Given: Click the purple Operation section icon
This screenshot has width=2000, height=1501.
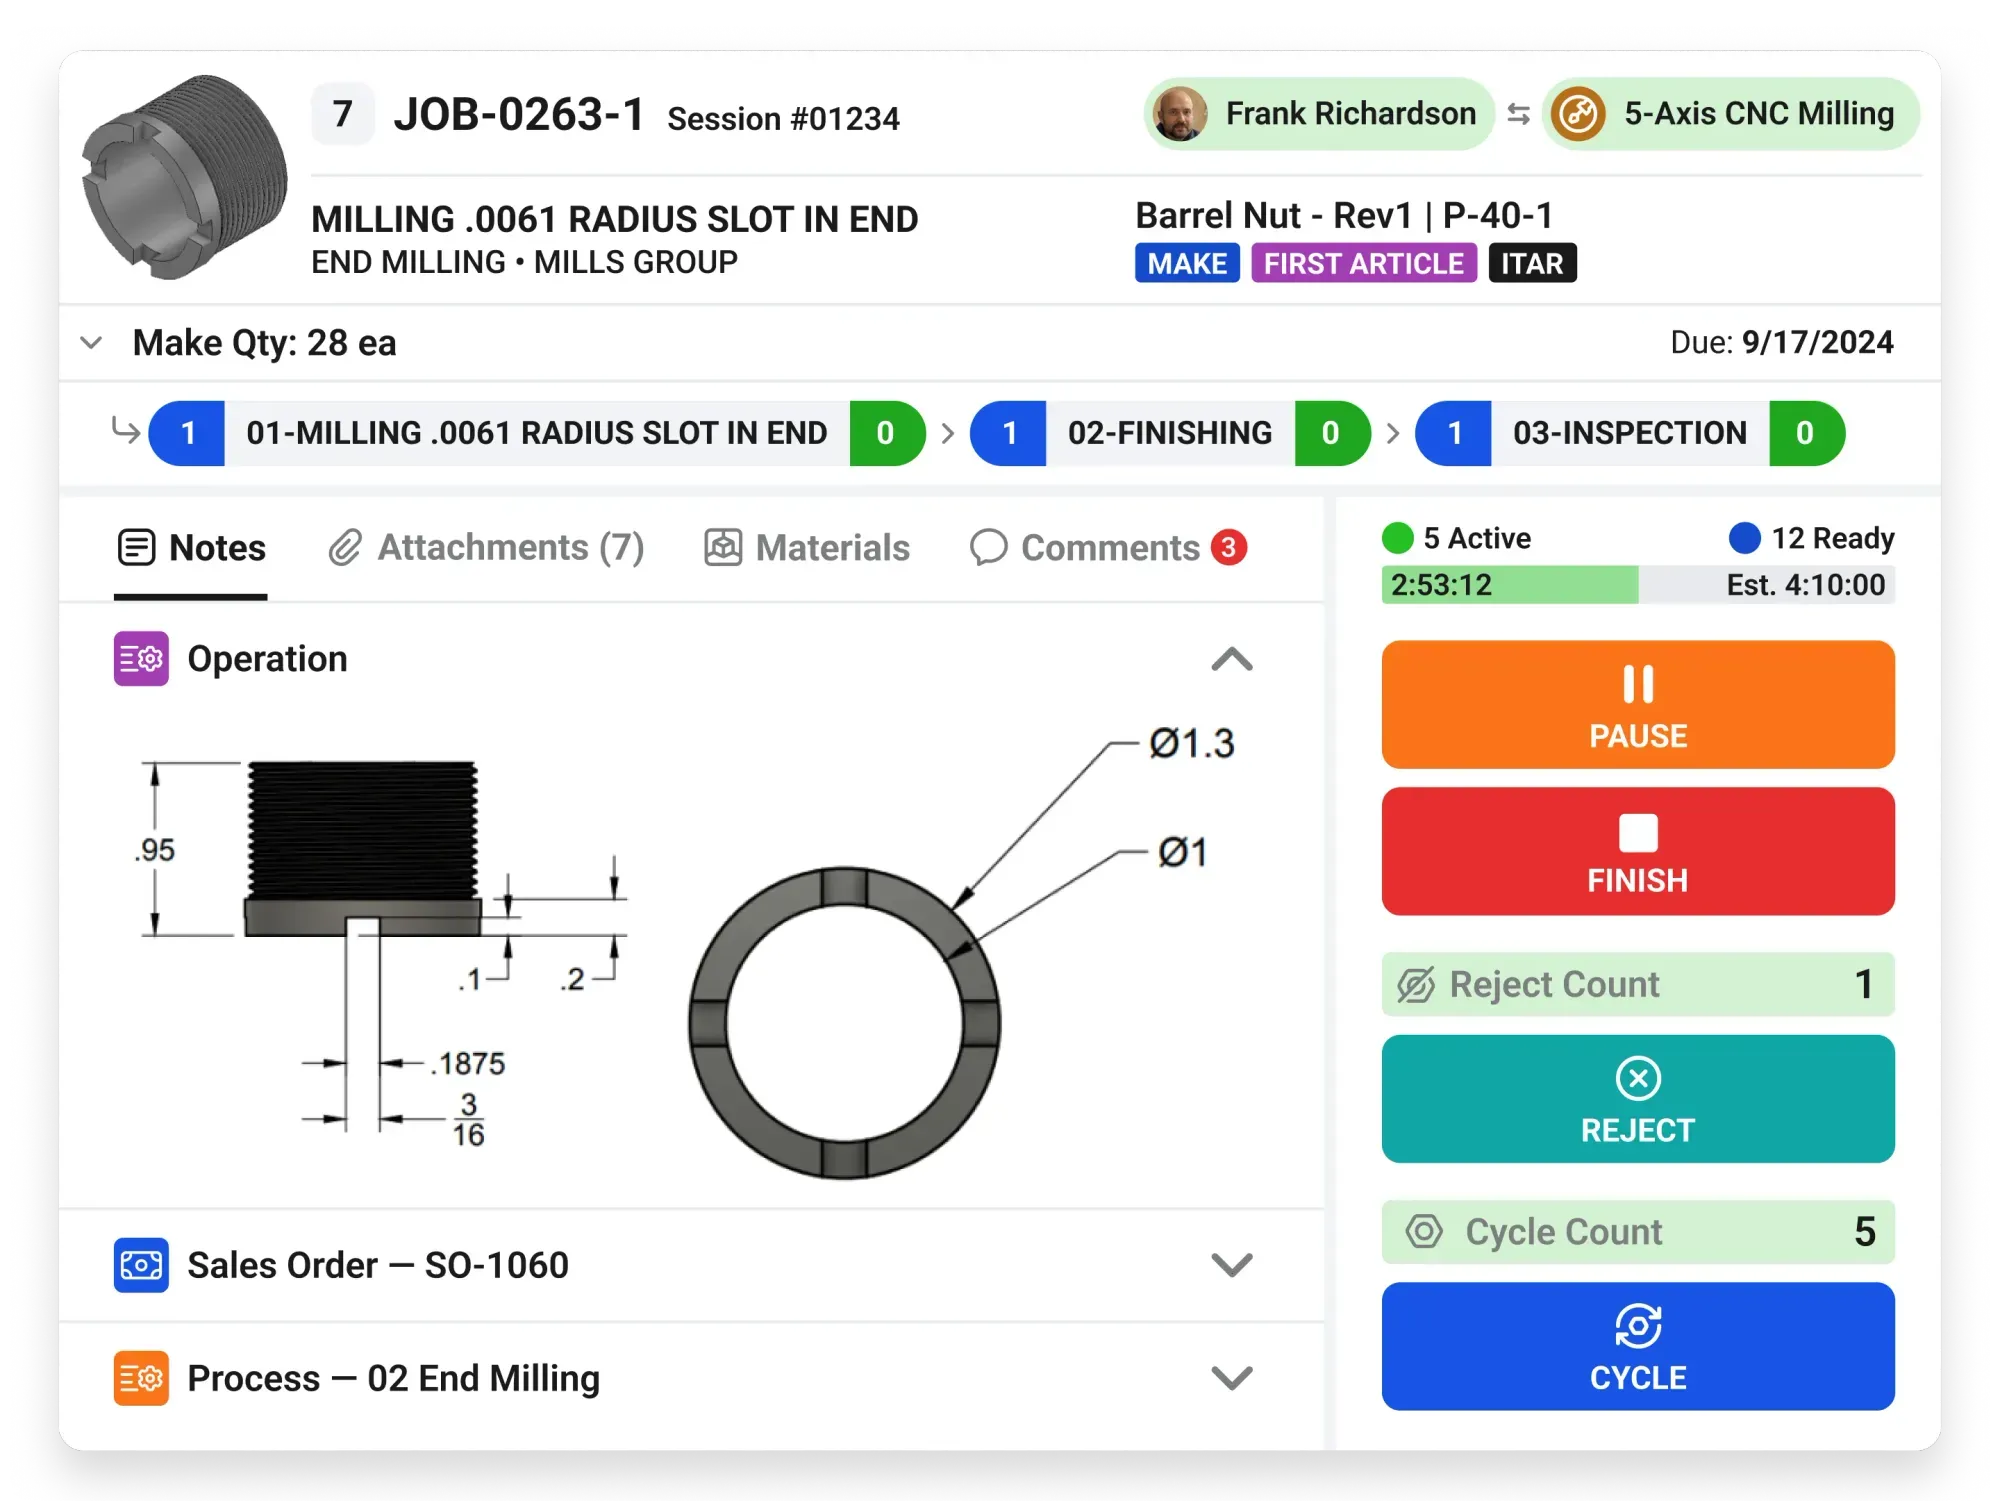Looking at the screenshot, I should (141, 659).
